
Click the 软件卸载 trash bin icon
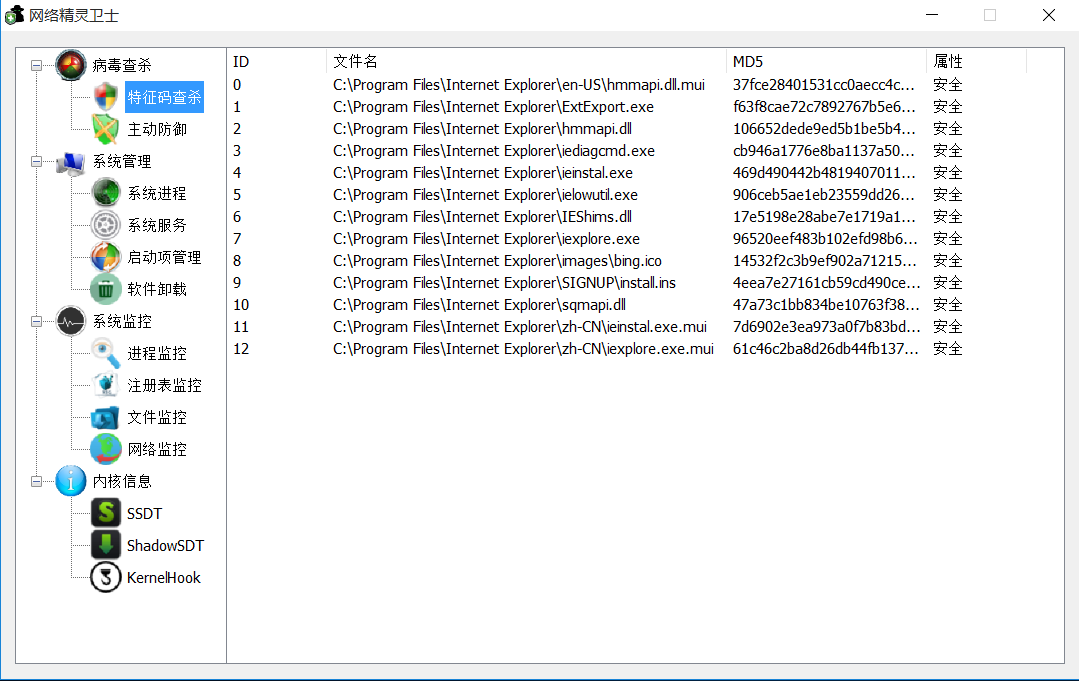pos(105,289)
